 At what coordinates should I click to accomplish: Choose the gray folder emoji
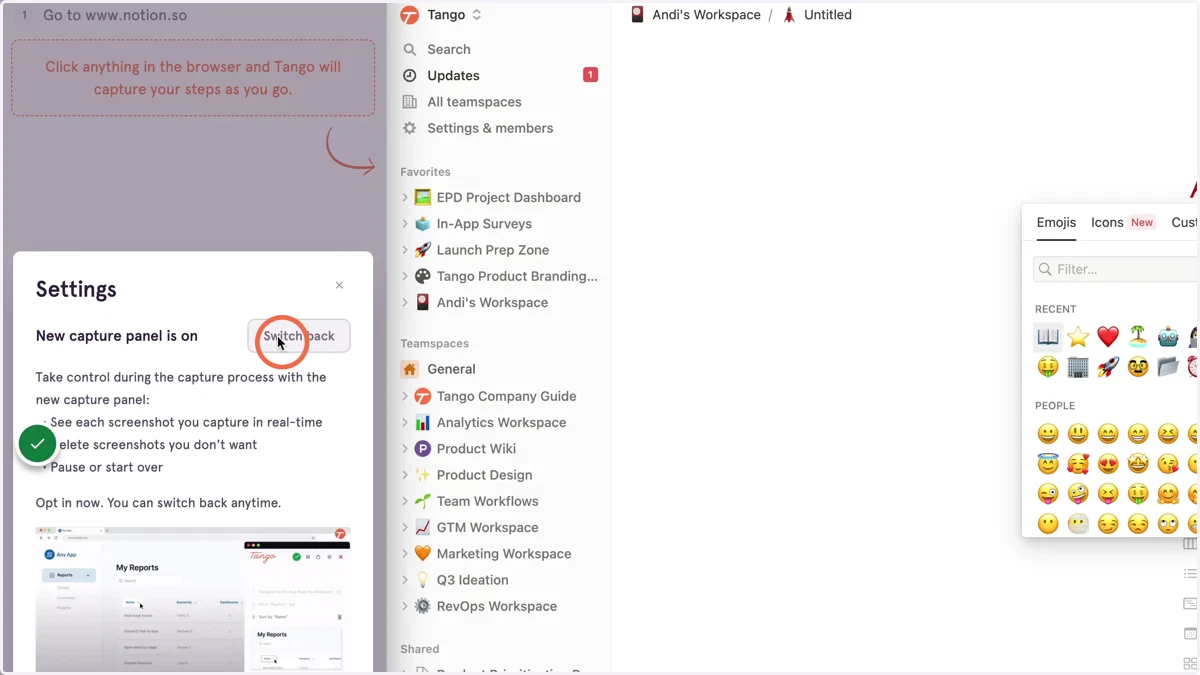click(x=1168, y=367)
